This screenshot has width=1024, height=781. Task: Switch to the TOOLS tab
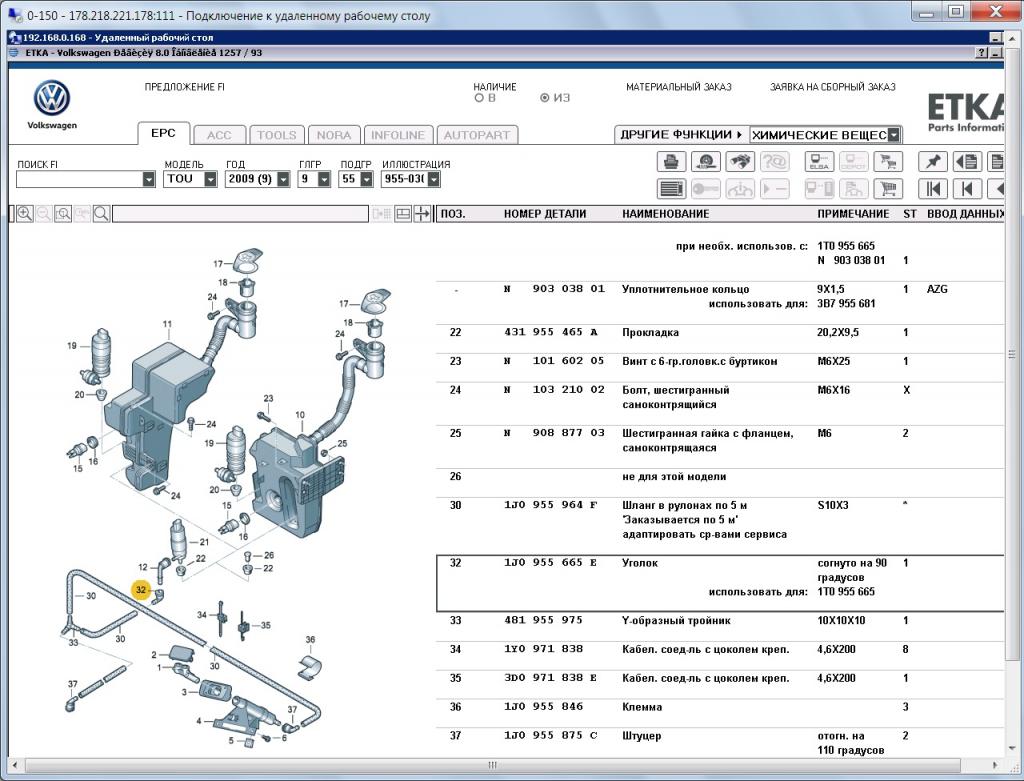click(x=277, y=135)
